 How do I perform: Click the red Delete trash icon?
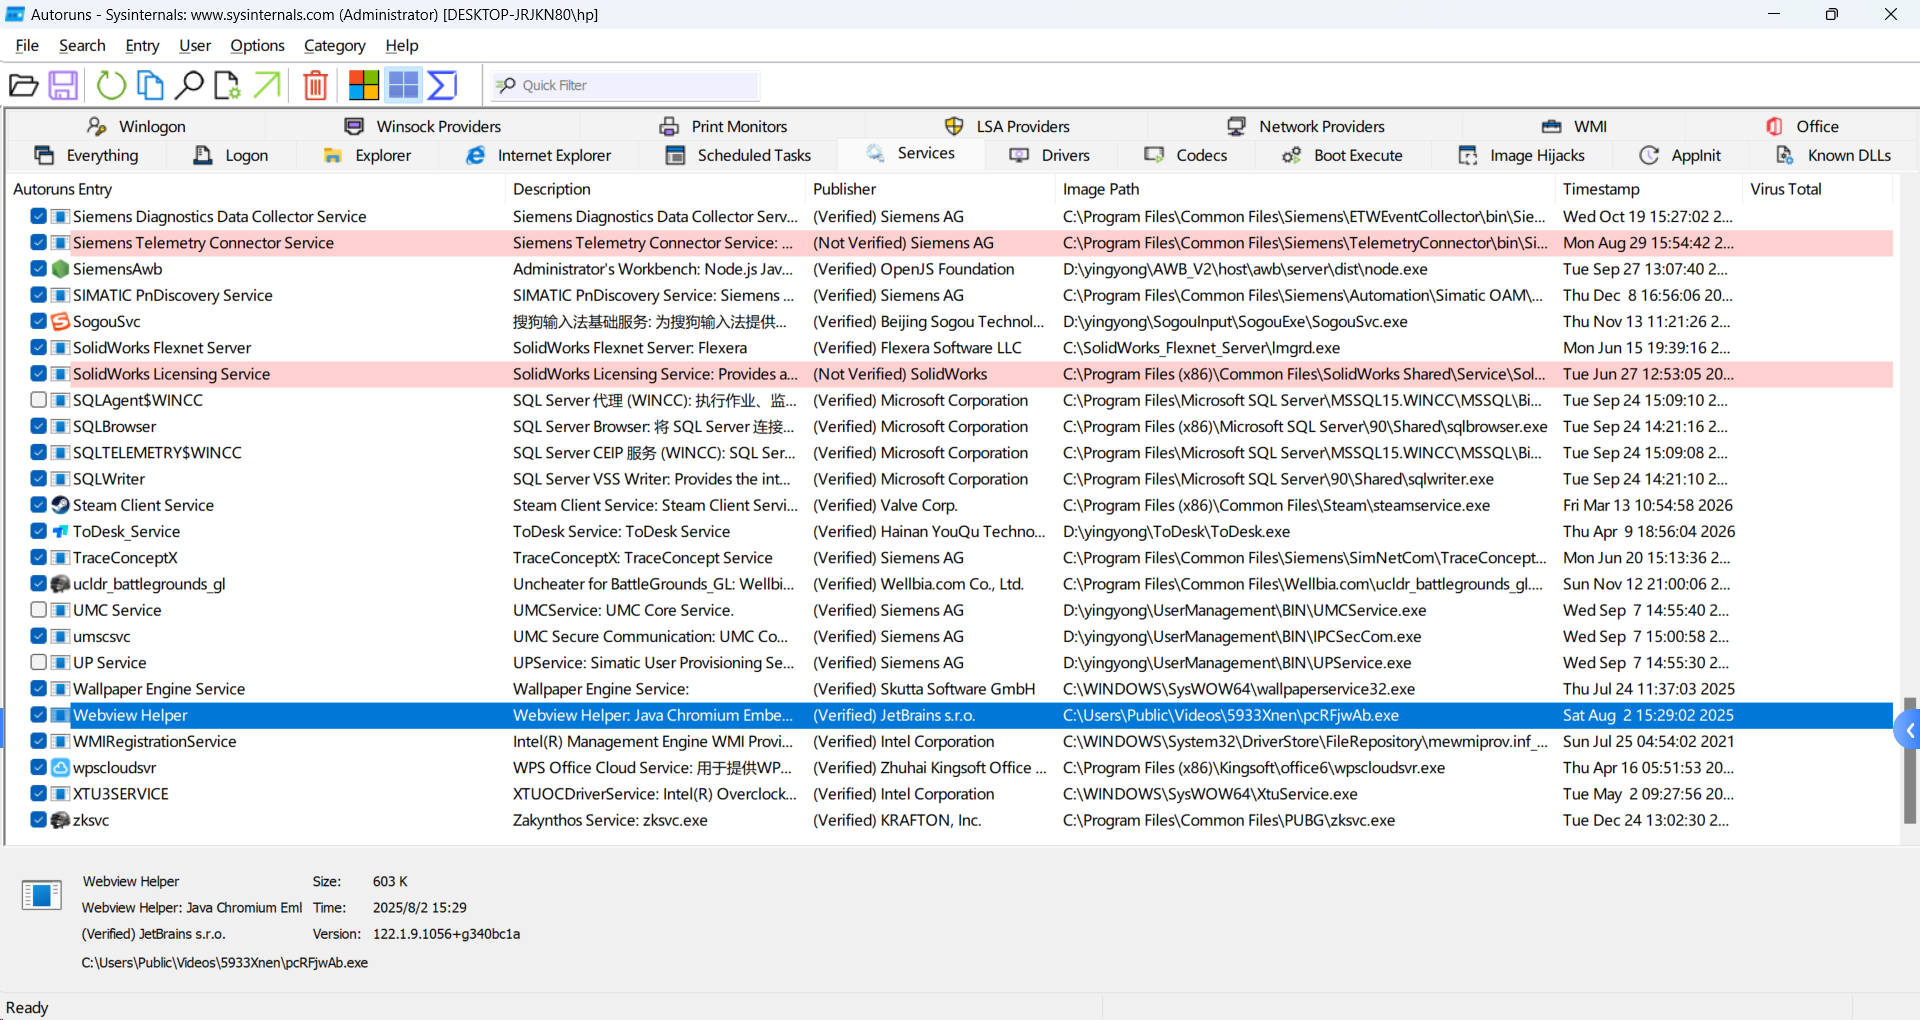315,85
